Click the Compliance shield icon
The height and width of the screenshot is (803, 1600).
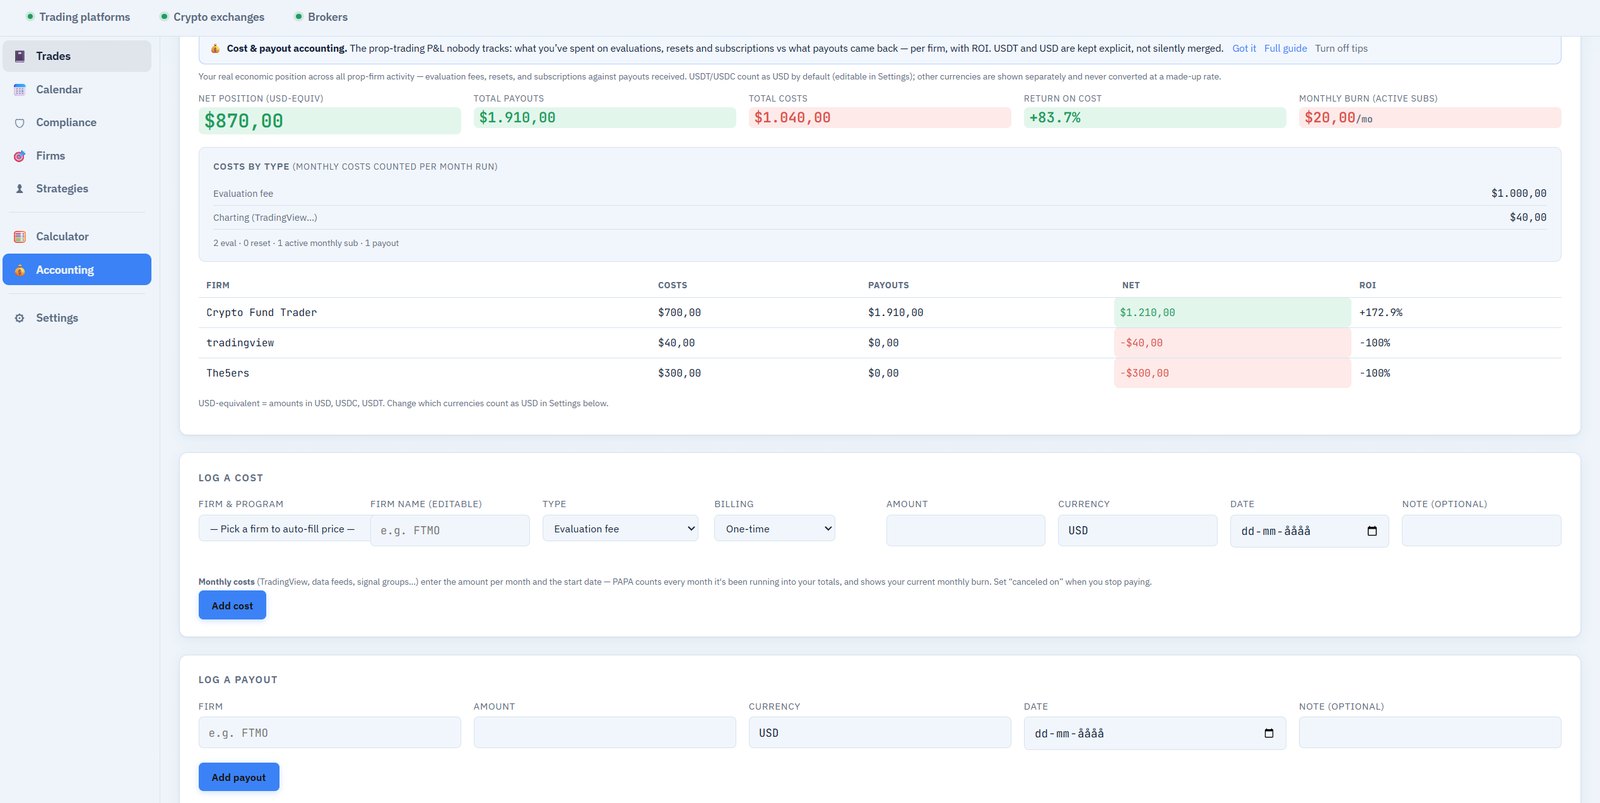(19, 123)
